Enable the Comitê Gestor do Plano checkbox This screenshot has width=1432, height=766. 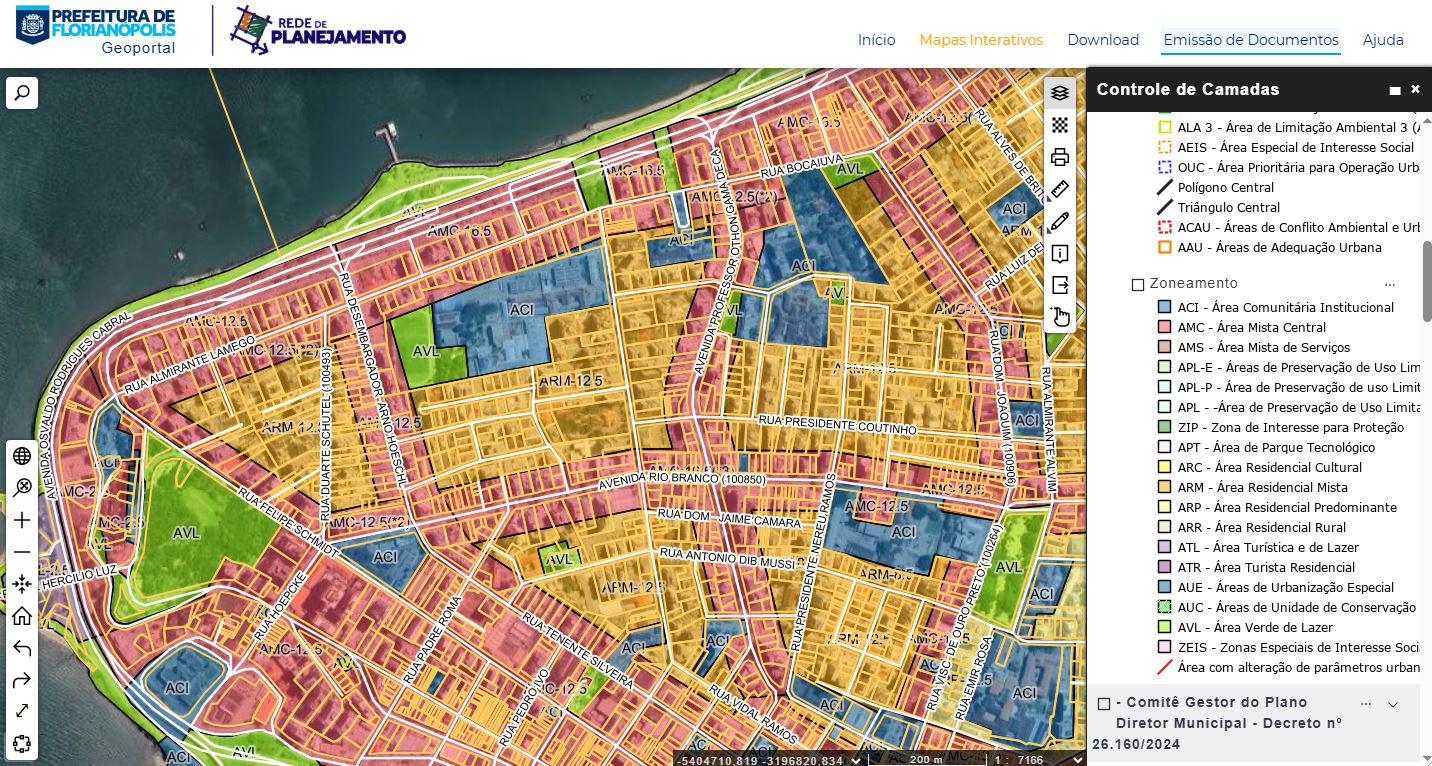tap(1104, 703)
